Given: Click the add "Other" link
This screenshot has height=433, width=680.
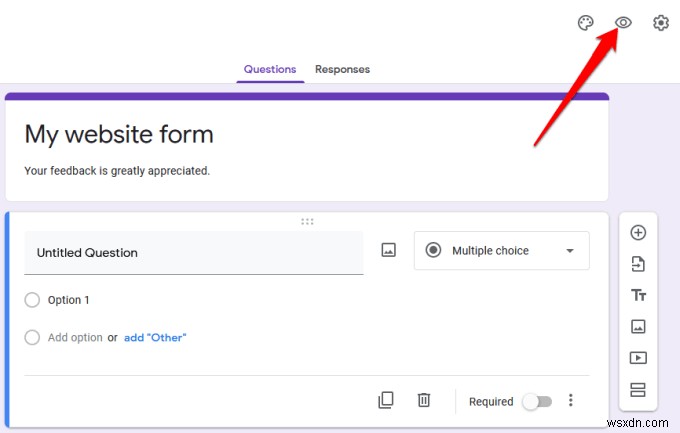Looking at the screenshot, I should [155, 338].
